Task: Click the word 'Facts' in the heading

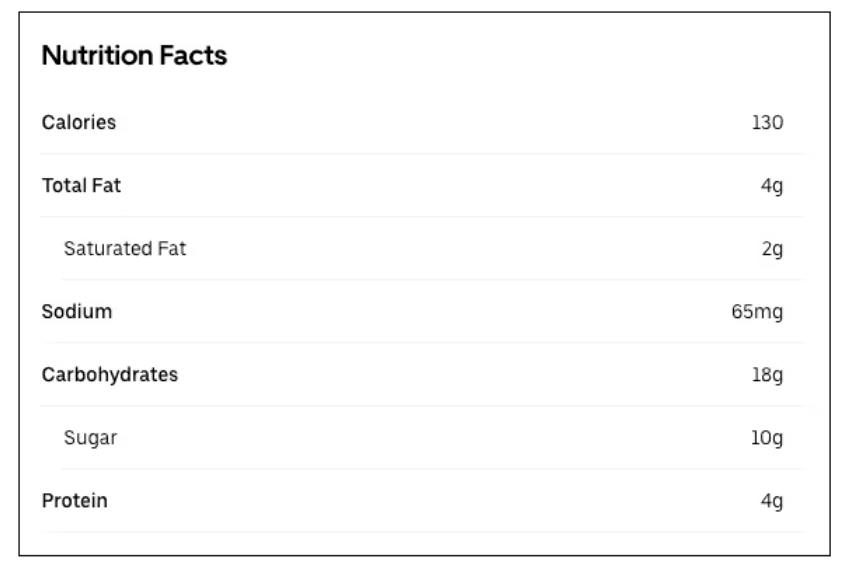Action: 197,57
